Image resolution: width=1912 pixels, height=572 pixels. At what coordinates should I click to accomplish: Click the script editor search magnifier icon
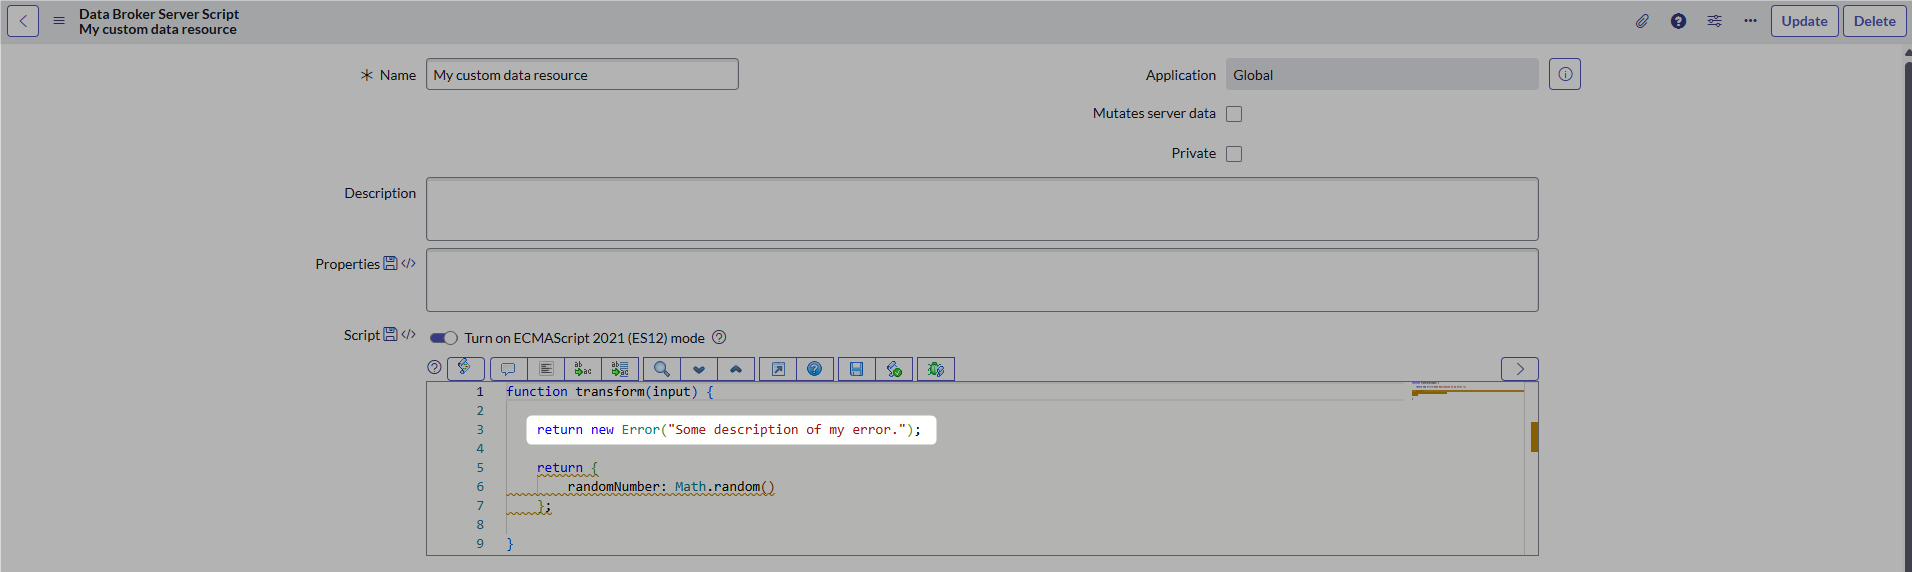point(661,369)
